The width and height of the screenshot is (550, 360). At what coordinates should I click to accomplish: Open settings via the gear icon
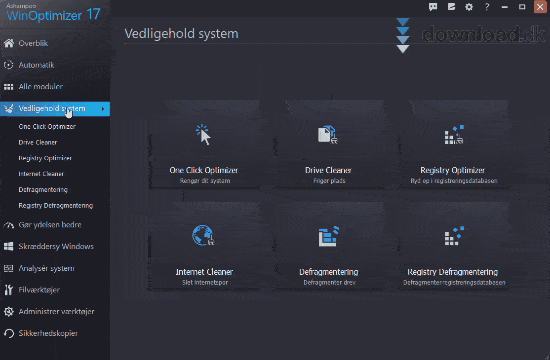pos(469,7)
